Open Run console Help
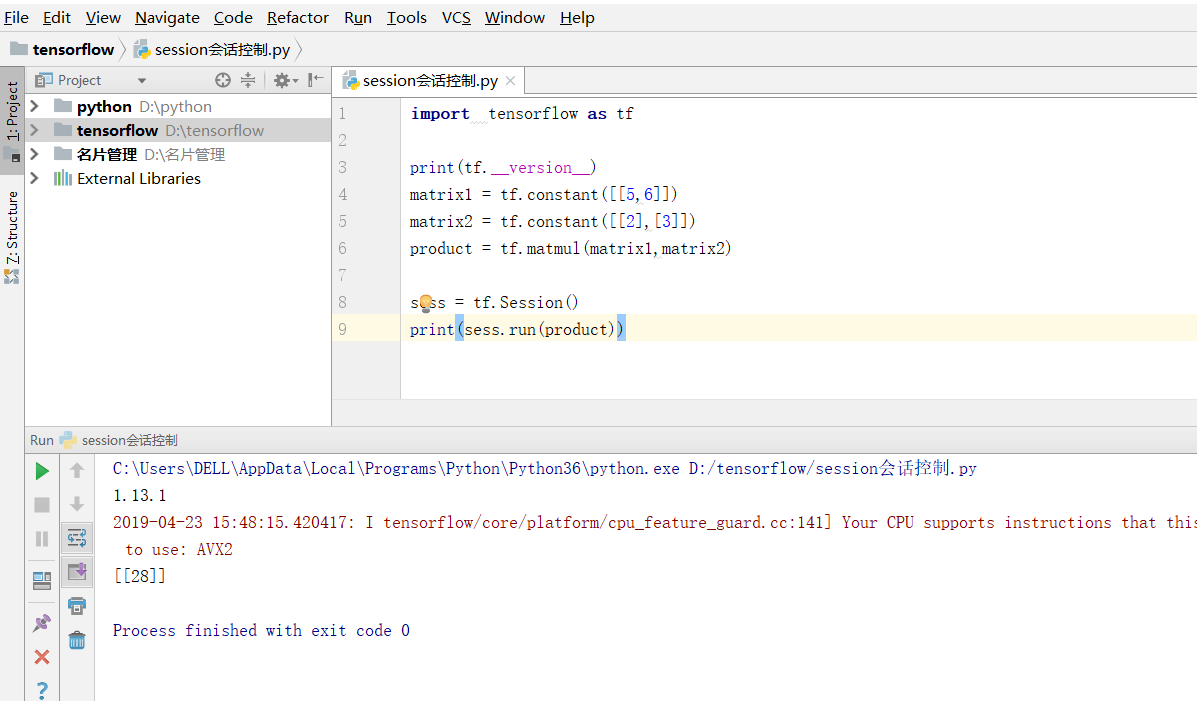Image resolution: width=1197 pixels, height=701 pixels. point(41,690)
